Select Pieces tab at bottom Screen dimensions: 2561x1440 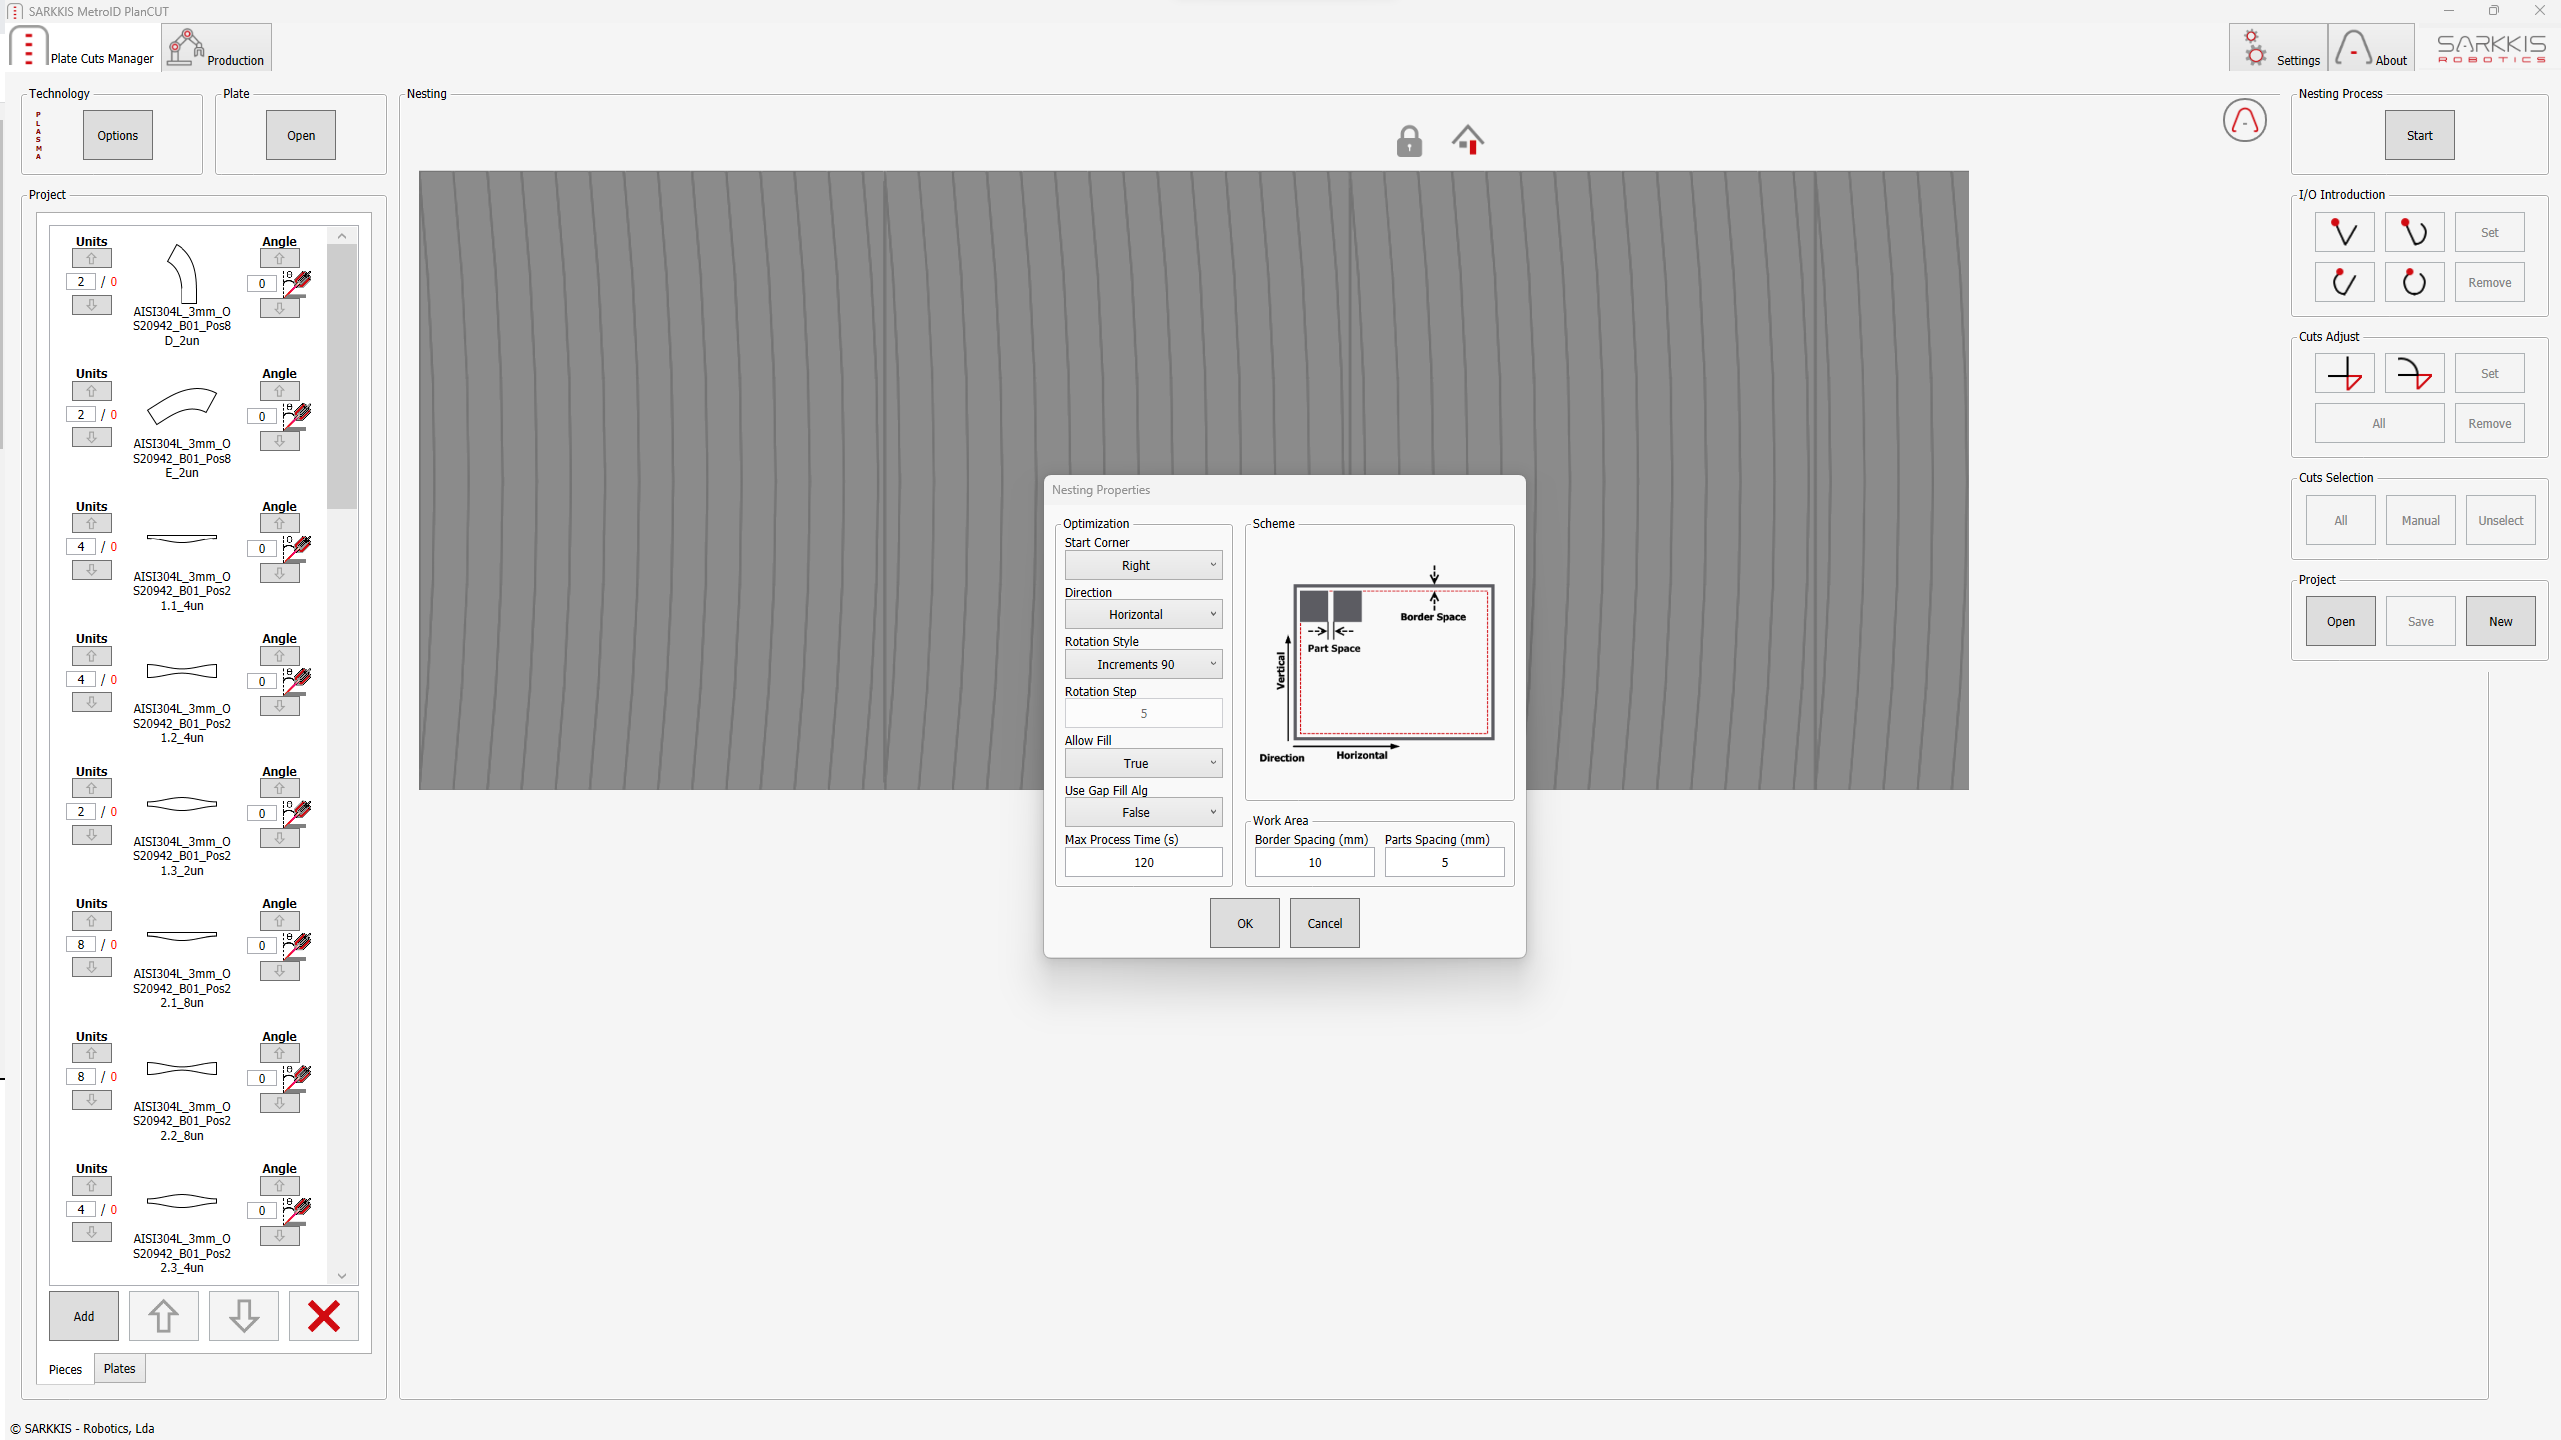66,1369
